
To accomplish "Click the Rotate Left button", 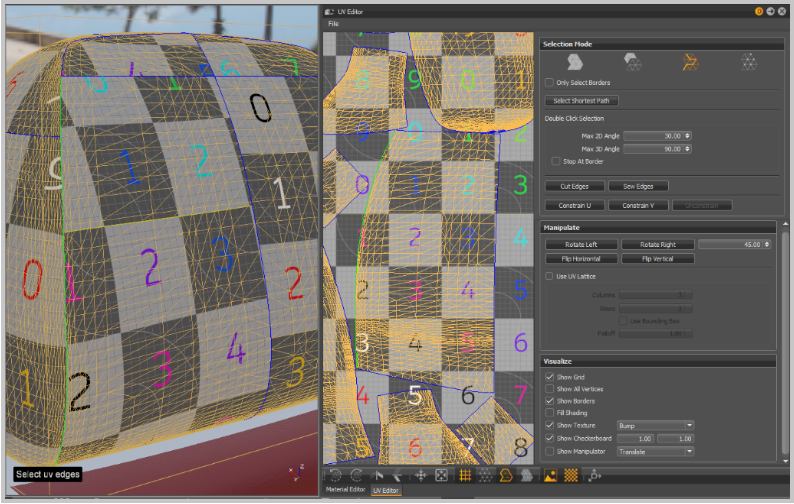I will 581,244.
